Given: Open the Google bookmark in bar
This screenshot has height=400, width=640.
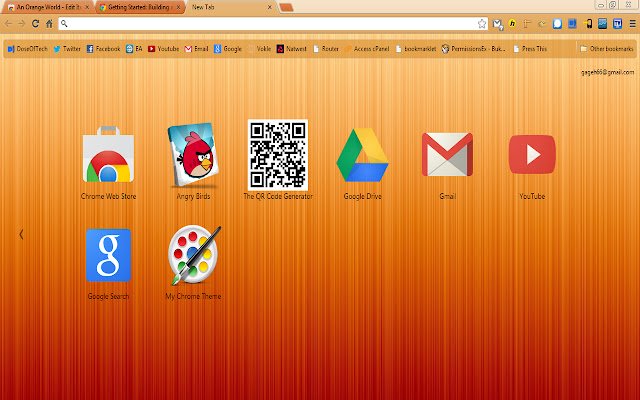Looking at the screenshot, I should point(228,49).
